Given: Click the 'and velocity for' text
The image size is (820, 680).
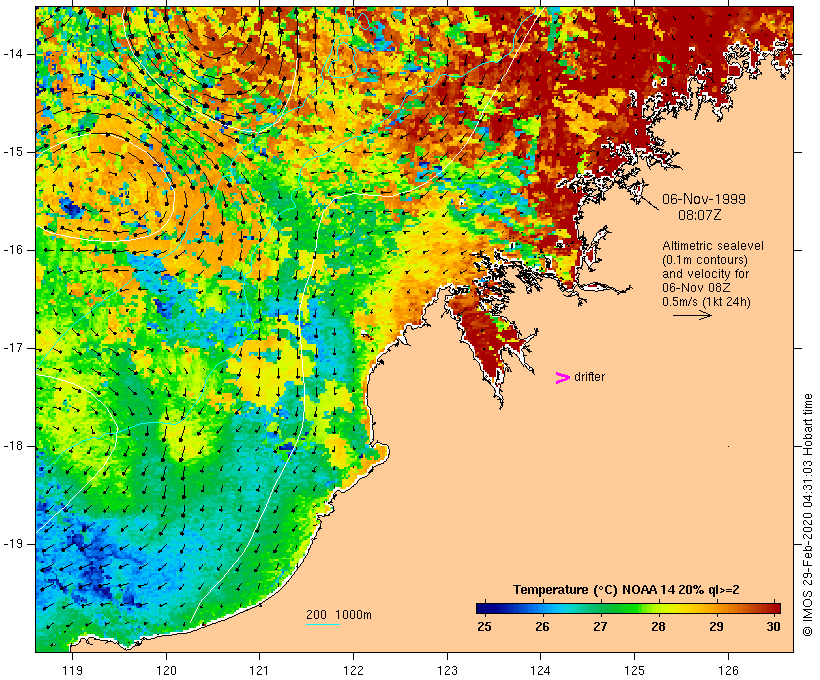Looking at the screenshot, I should pos(705,274).
